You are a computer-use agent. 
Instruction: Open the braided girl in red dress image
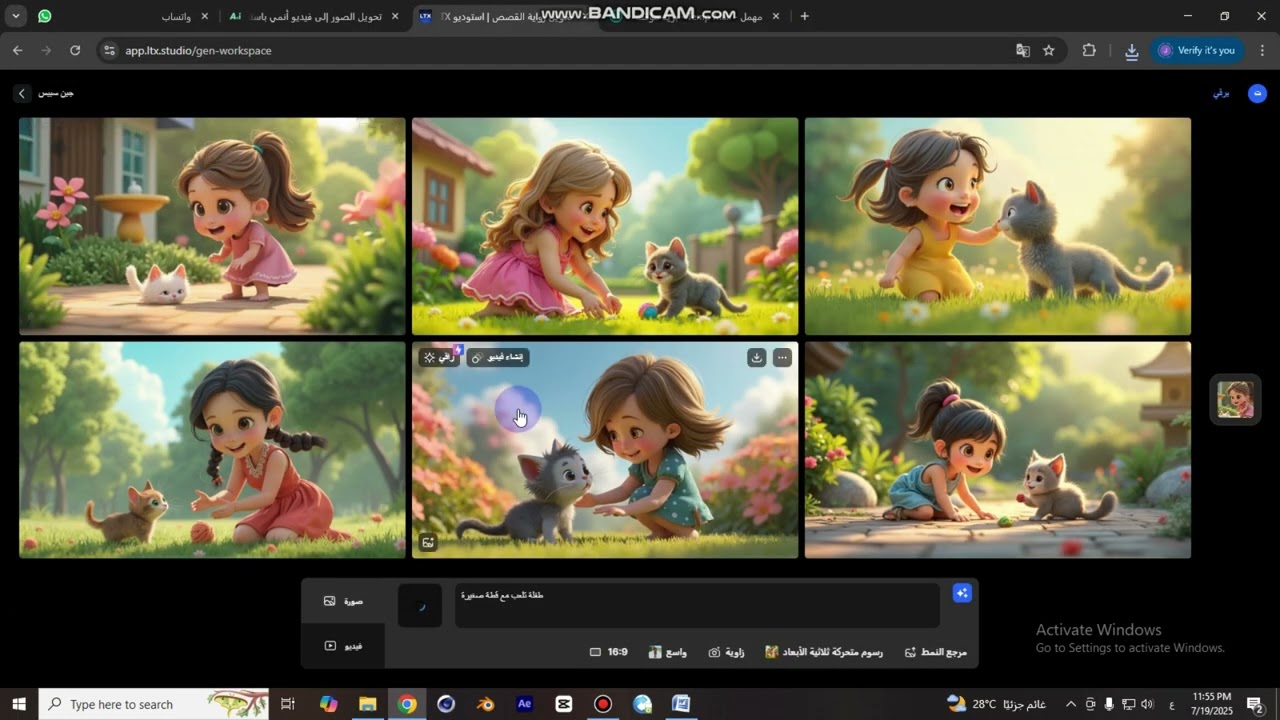[x=212, y=450]
